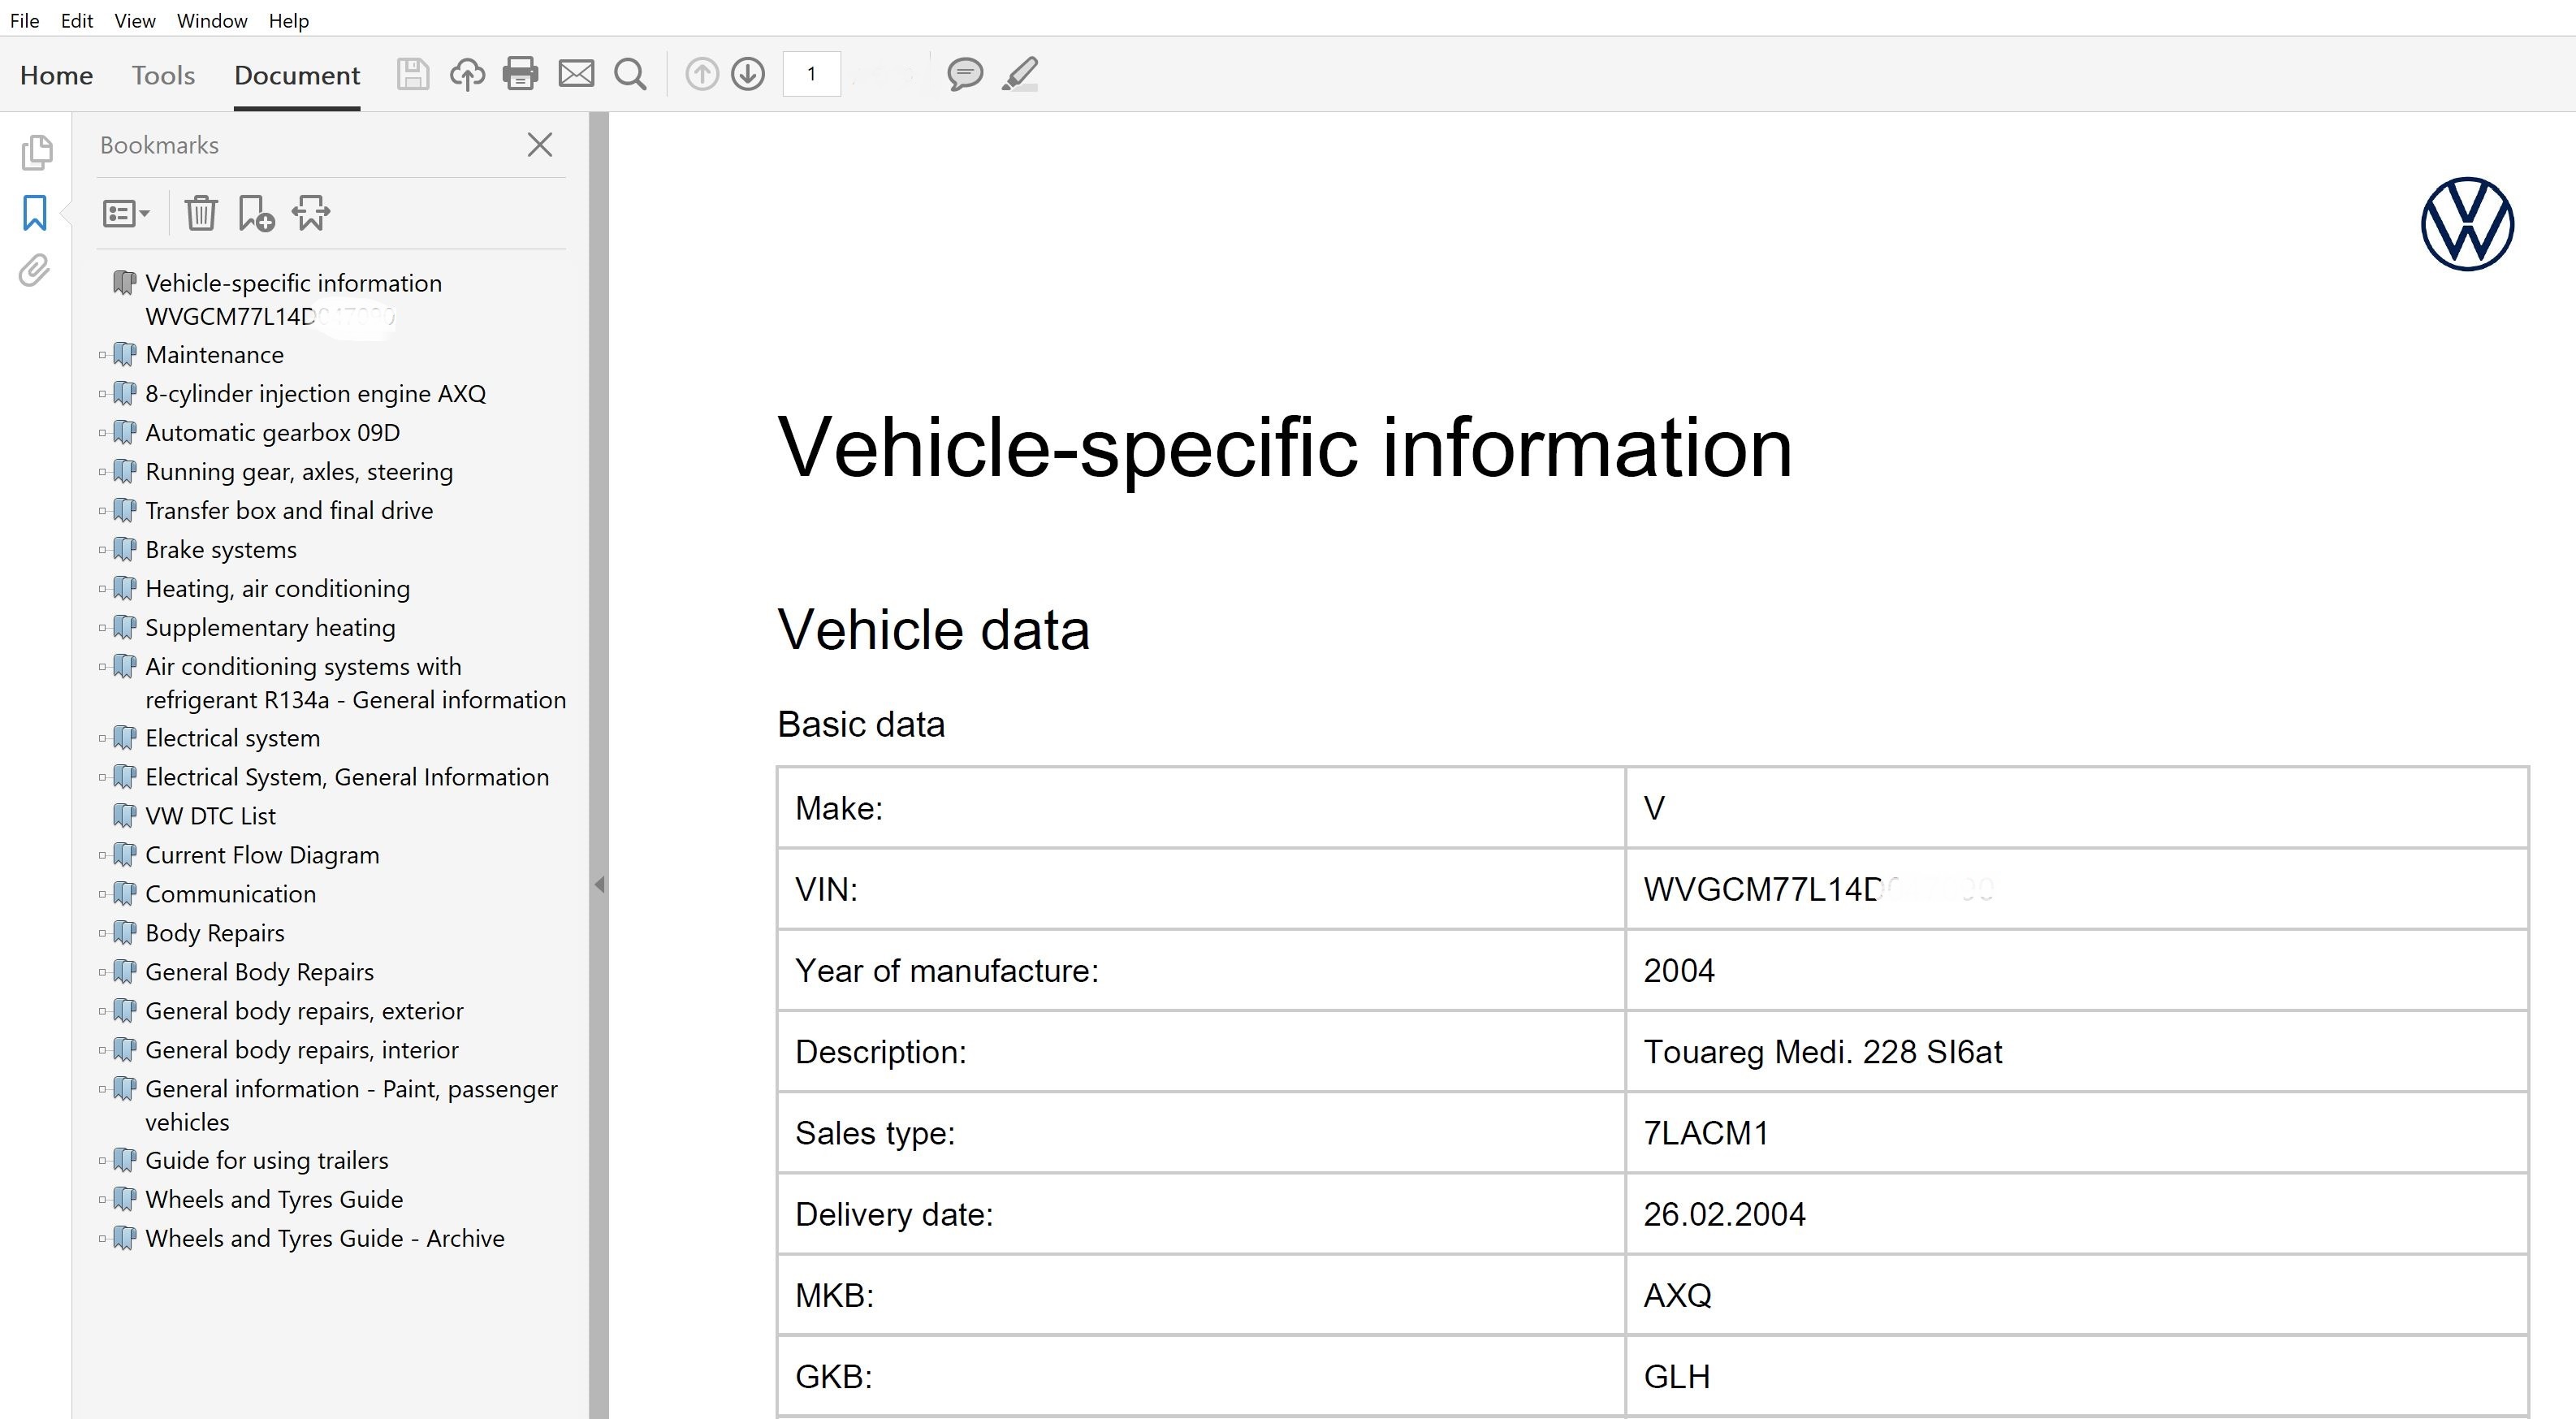
Task: Open the VW DTC List bookmark
Action: [210, 816]
